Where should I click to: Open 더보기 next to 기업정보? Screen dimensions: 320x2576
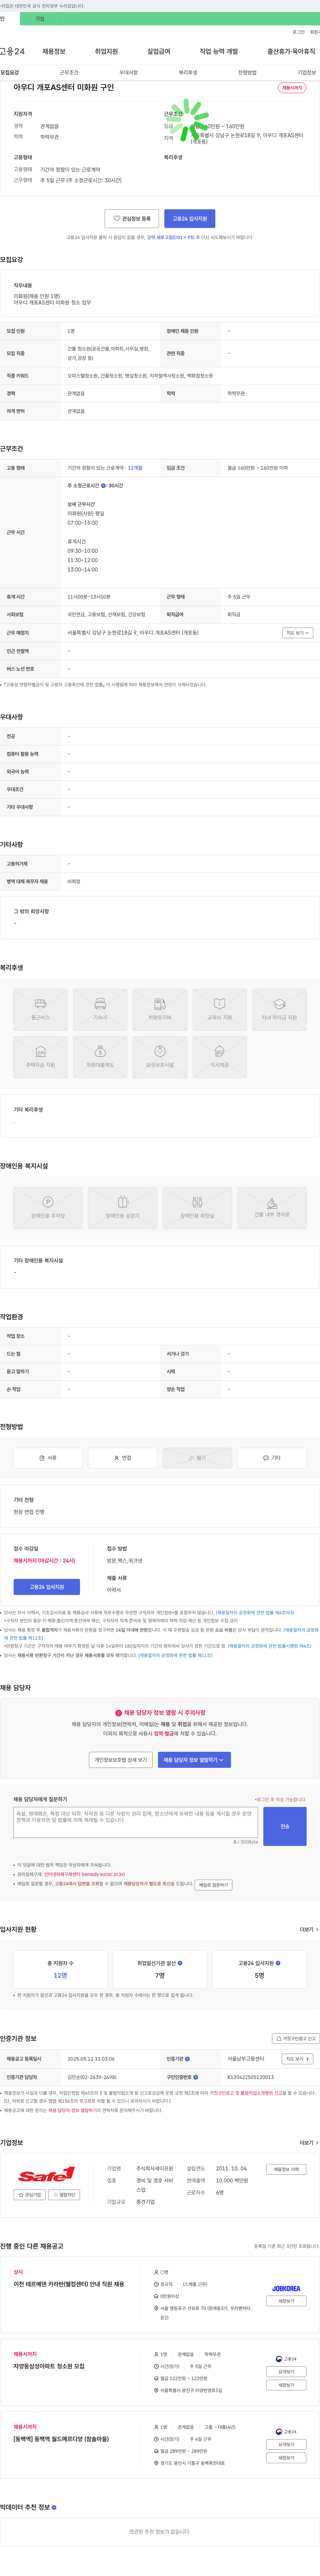click(309, 2143)
